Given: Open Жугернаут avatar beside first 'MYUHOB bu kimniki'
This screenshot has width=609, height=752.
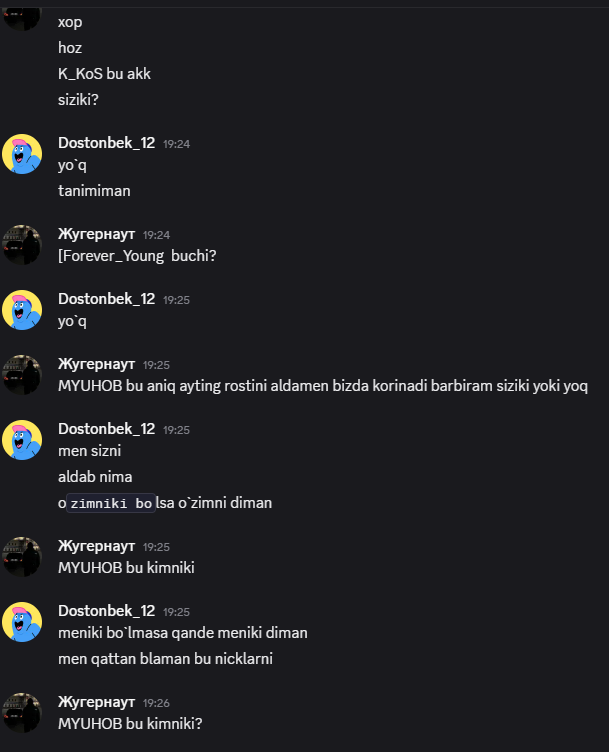Looking at the screenshot, I should click(x=22, y=557).
